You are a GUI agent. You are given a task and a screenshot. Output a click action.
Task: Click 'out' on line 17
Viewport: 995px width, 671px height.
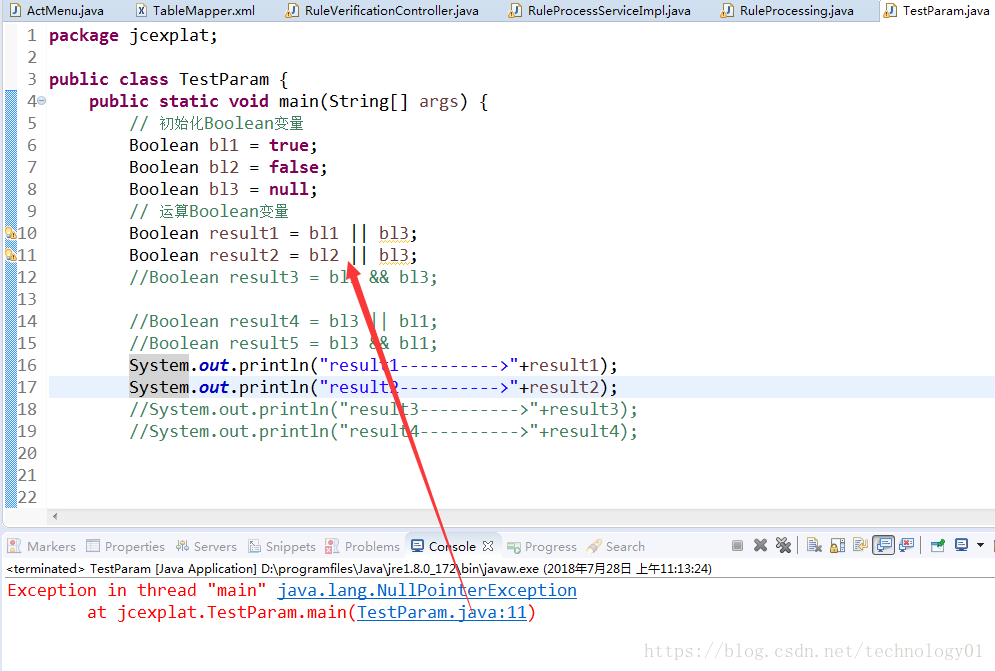point(214,387)
